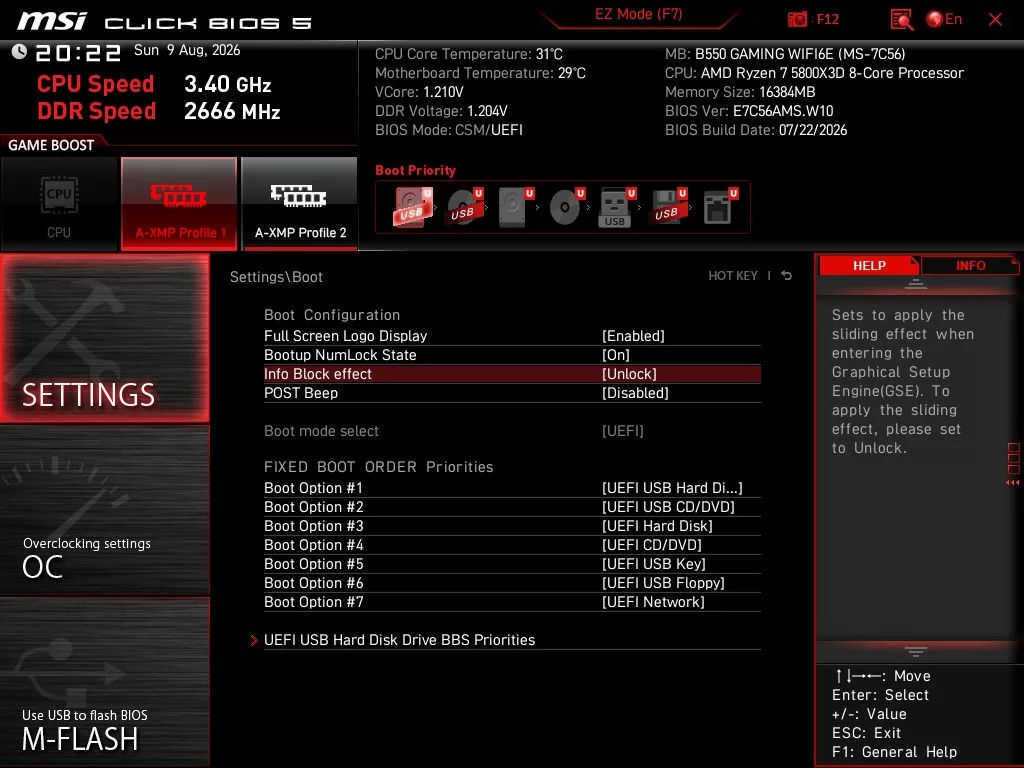
Task: Enable A-XMP Profile 1
Action: pyautogui.click(x=179, y=204)
